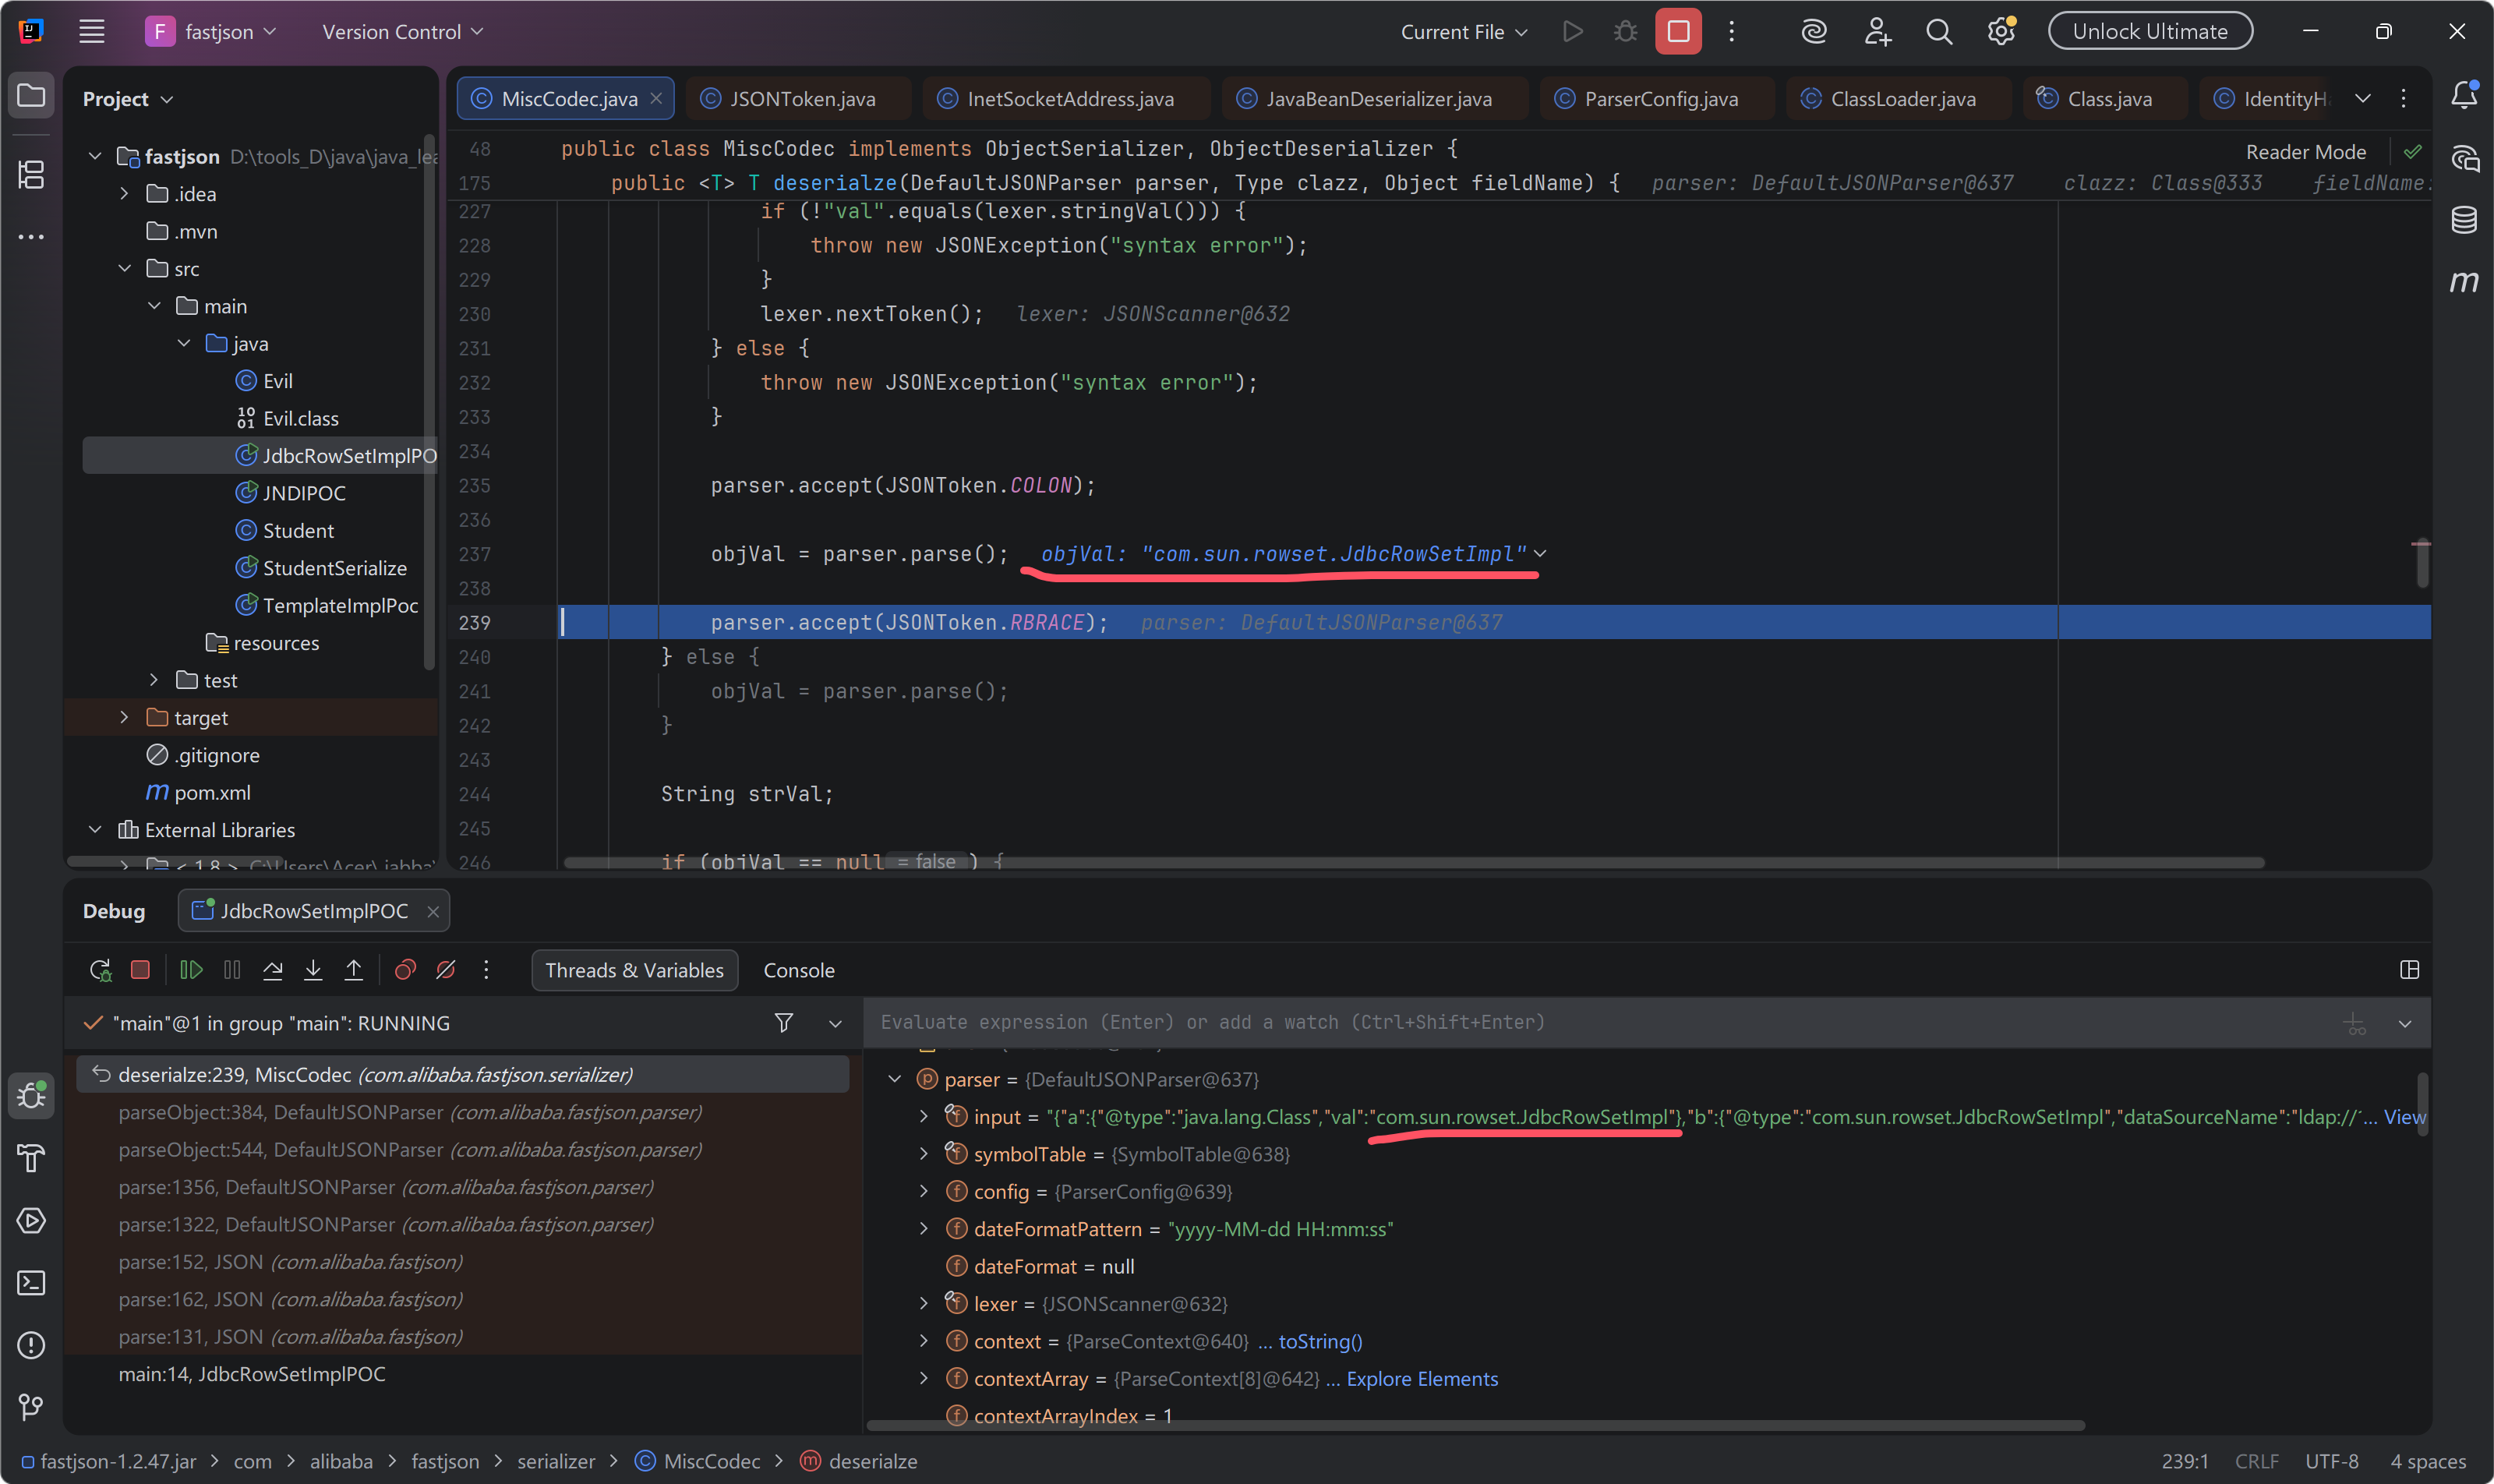The image size is (2494, 1484).
Task: Open Search Everywhere magnifier
Action: 1939,32
